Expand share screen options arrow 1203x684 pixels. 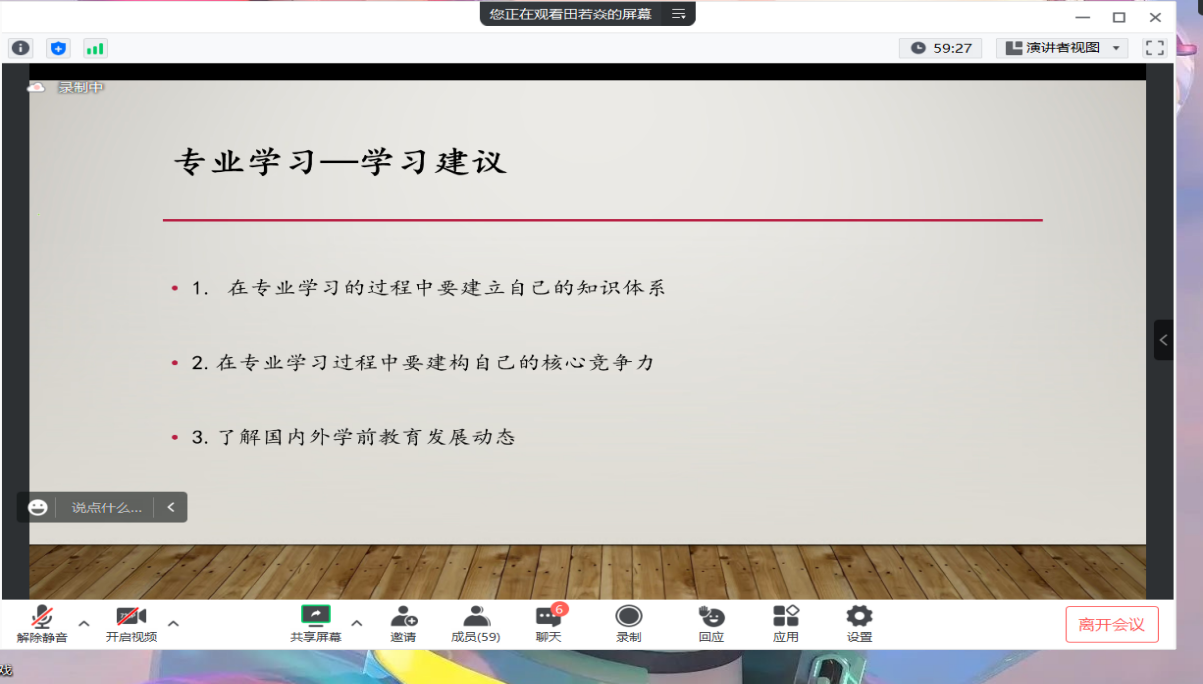click(357, 623)
